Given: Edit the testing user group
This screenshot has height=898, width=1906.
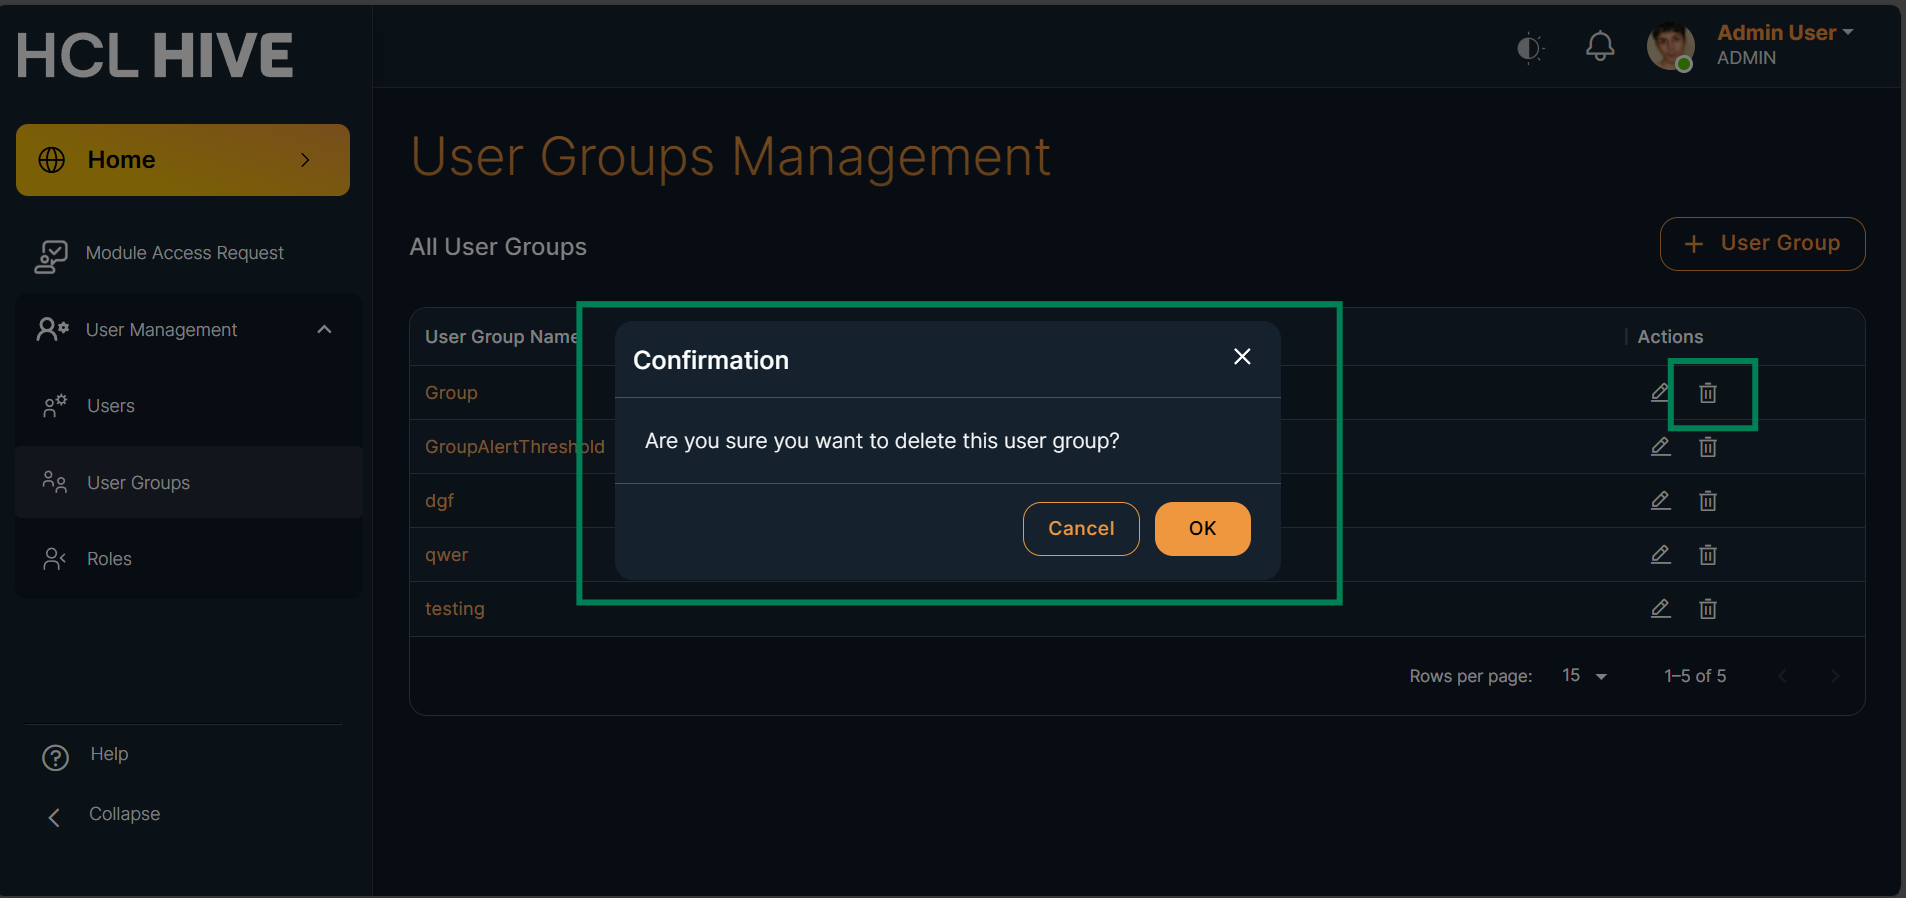Looking at the screenshot, I should [1660, 609].
